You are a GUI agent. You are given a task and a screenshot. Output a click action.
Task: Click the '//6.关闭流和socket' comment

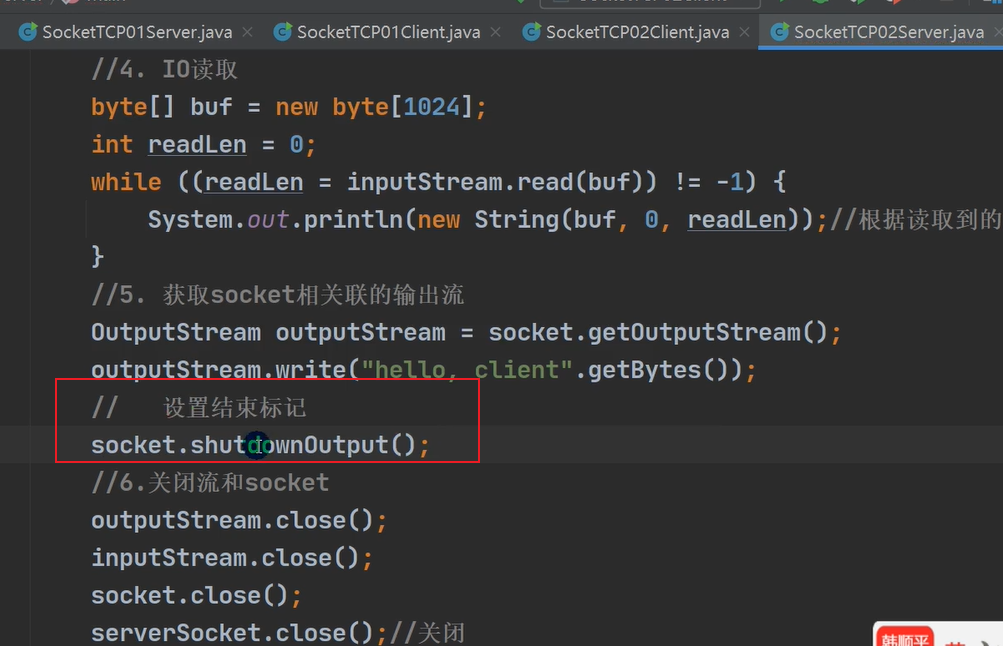(x=210, y=482)
